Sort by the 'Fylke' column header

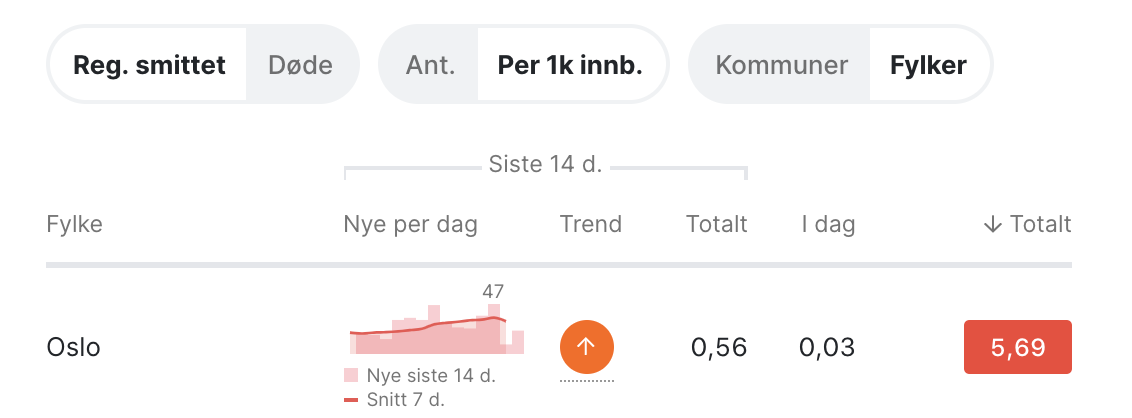click(x=75, y=224)
